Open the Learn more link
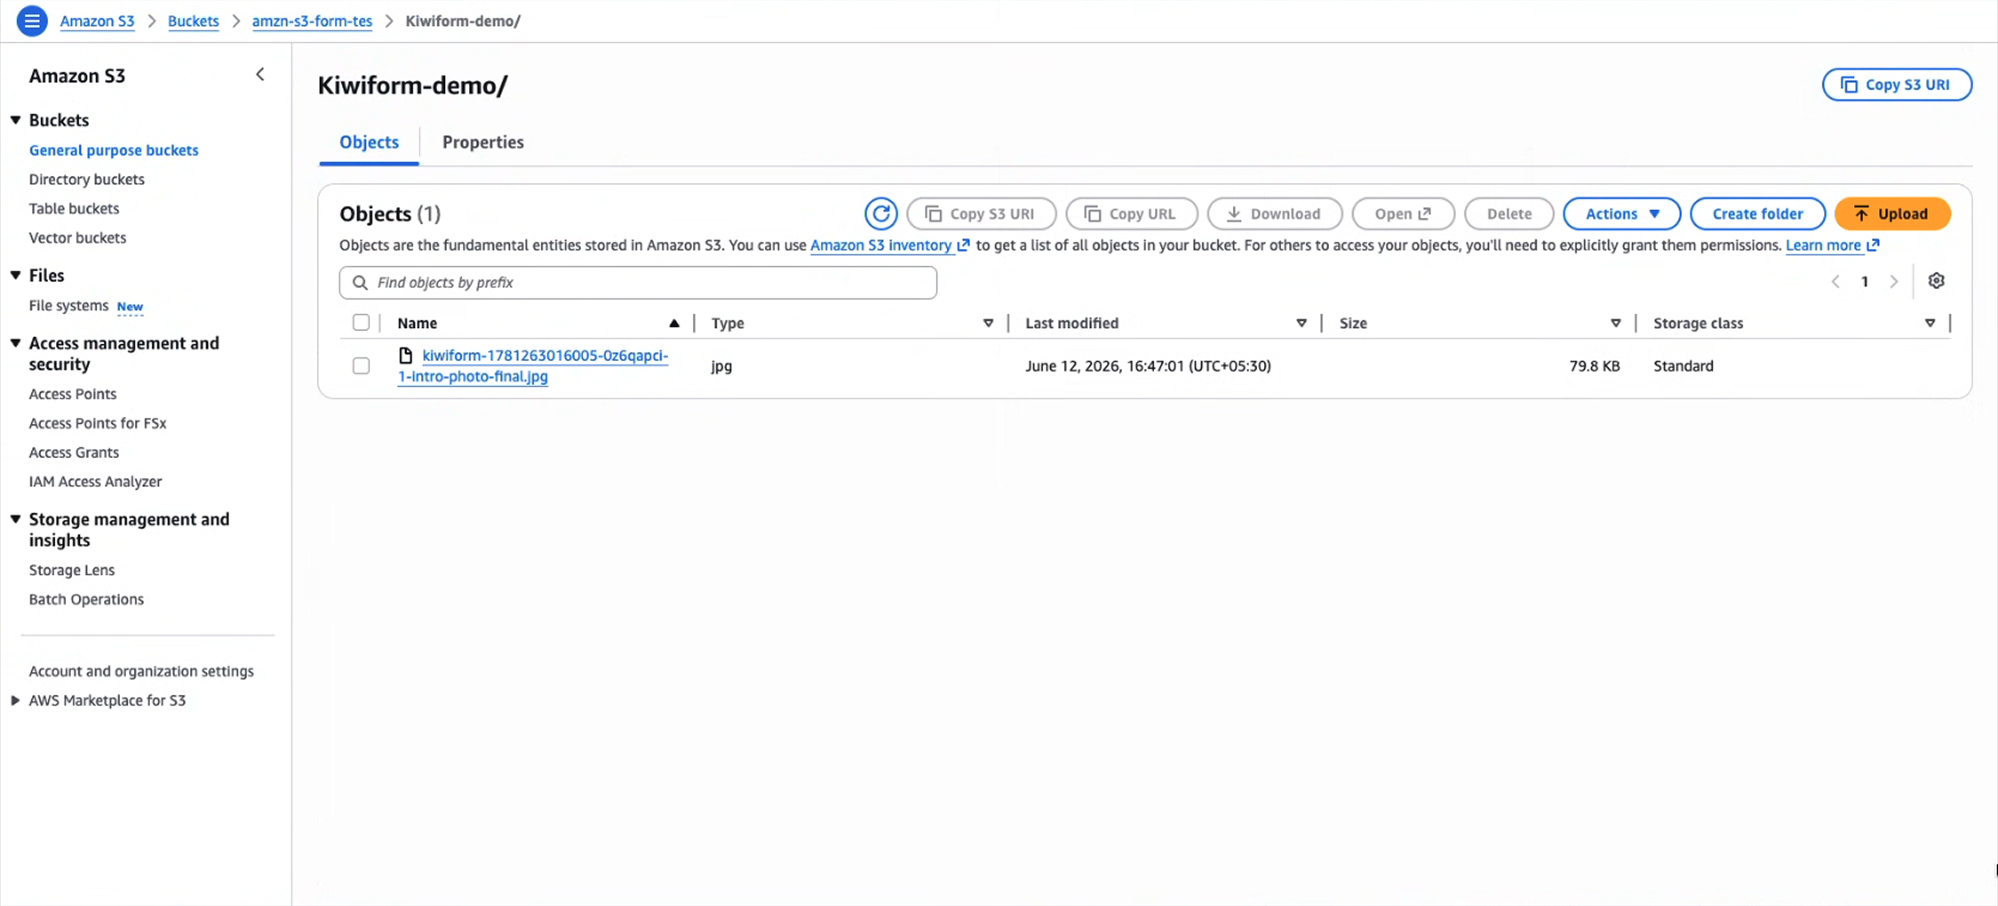The width and height of the screenshot is (1998, 906). (1832, 245)
